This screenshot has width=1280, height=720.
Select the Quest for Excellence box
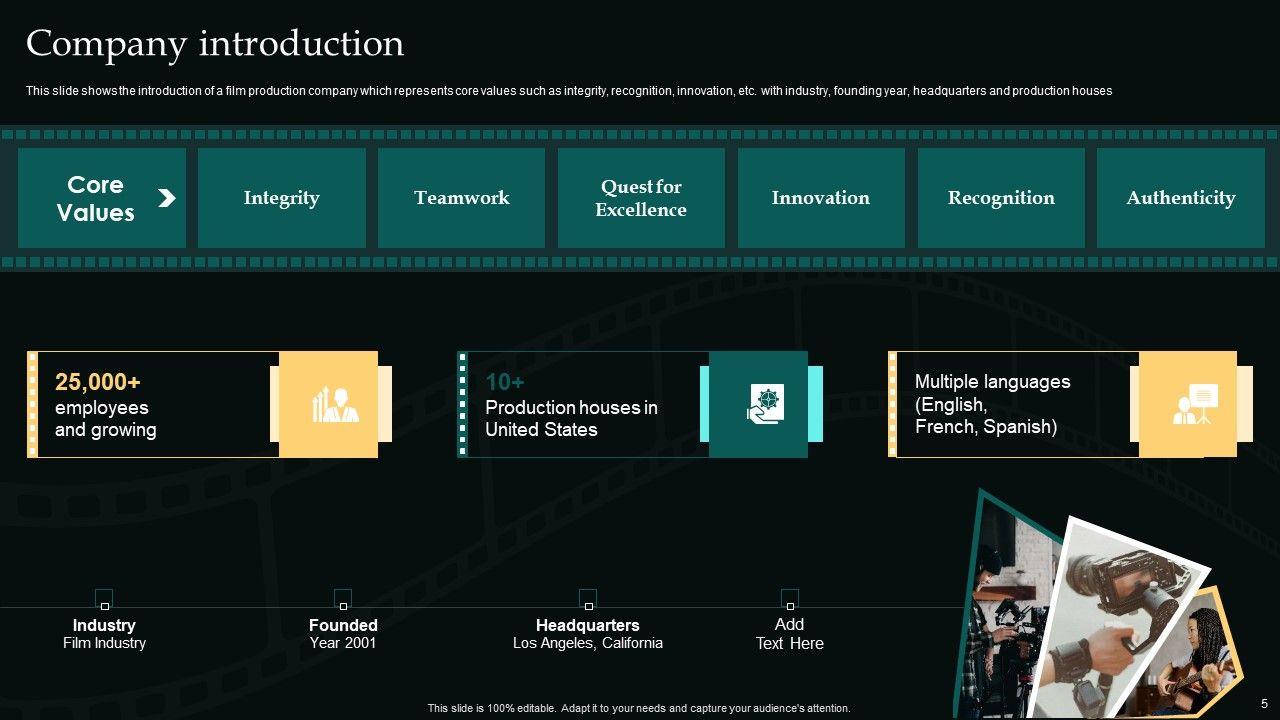click(x=641, y=198)
